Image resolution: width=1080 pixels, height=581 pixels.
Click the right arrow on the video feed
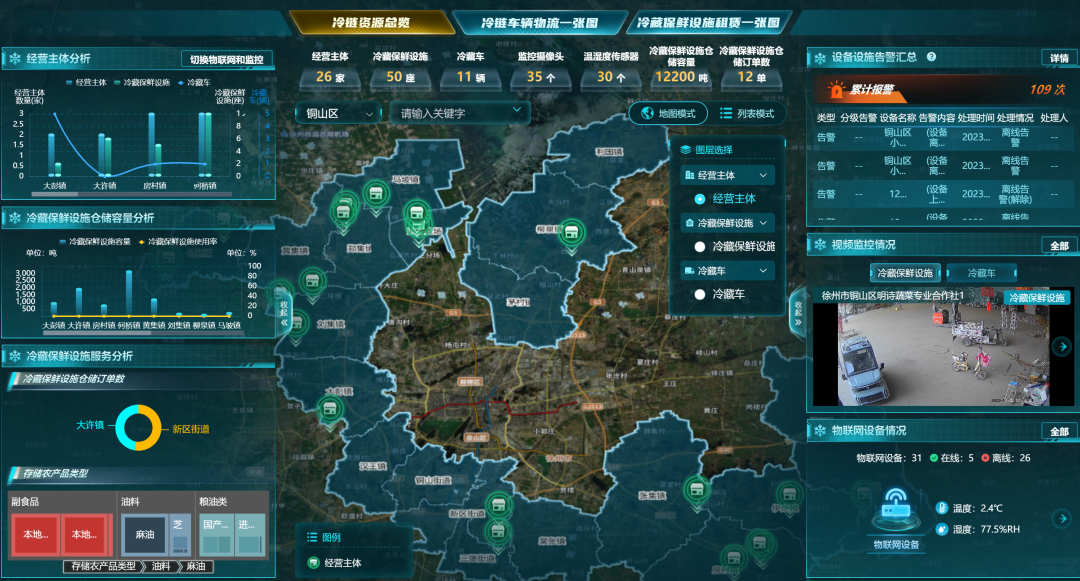1062,347
